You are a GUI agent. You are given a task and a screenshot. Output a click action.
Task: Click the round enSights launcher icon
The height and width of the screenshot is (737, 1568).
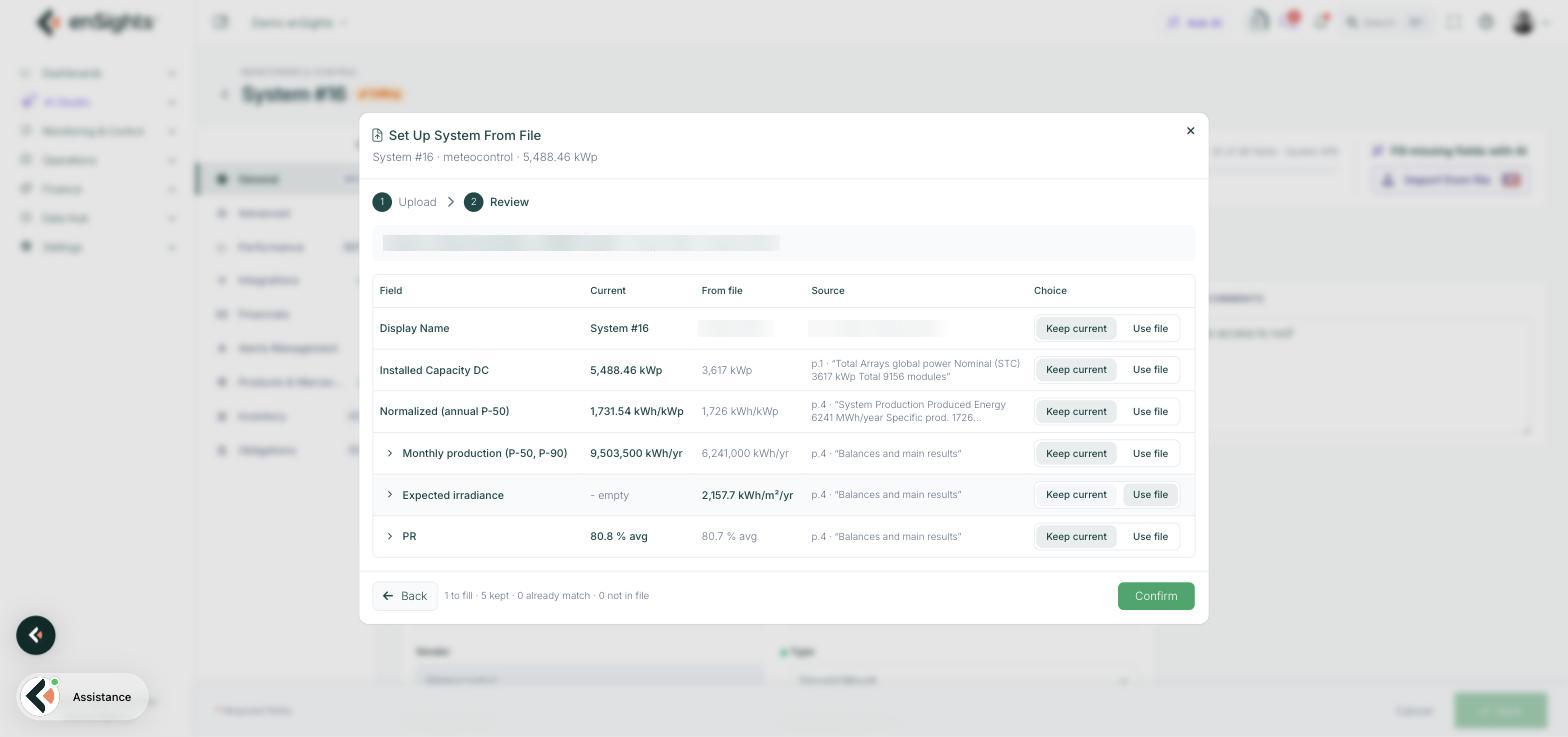pos(36,635)
